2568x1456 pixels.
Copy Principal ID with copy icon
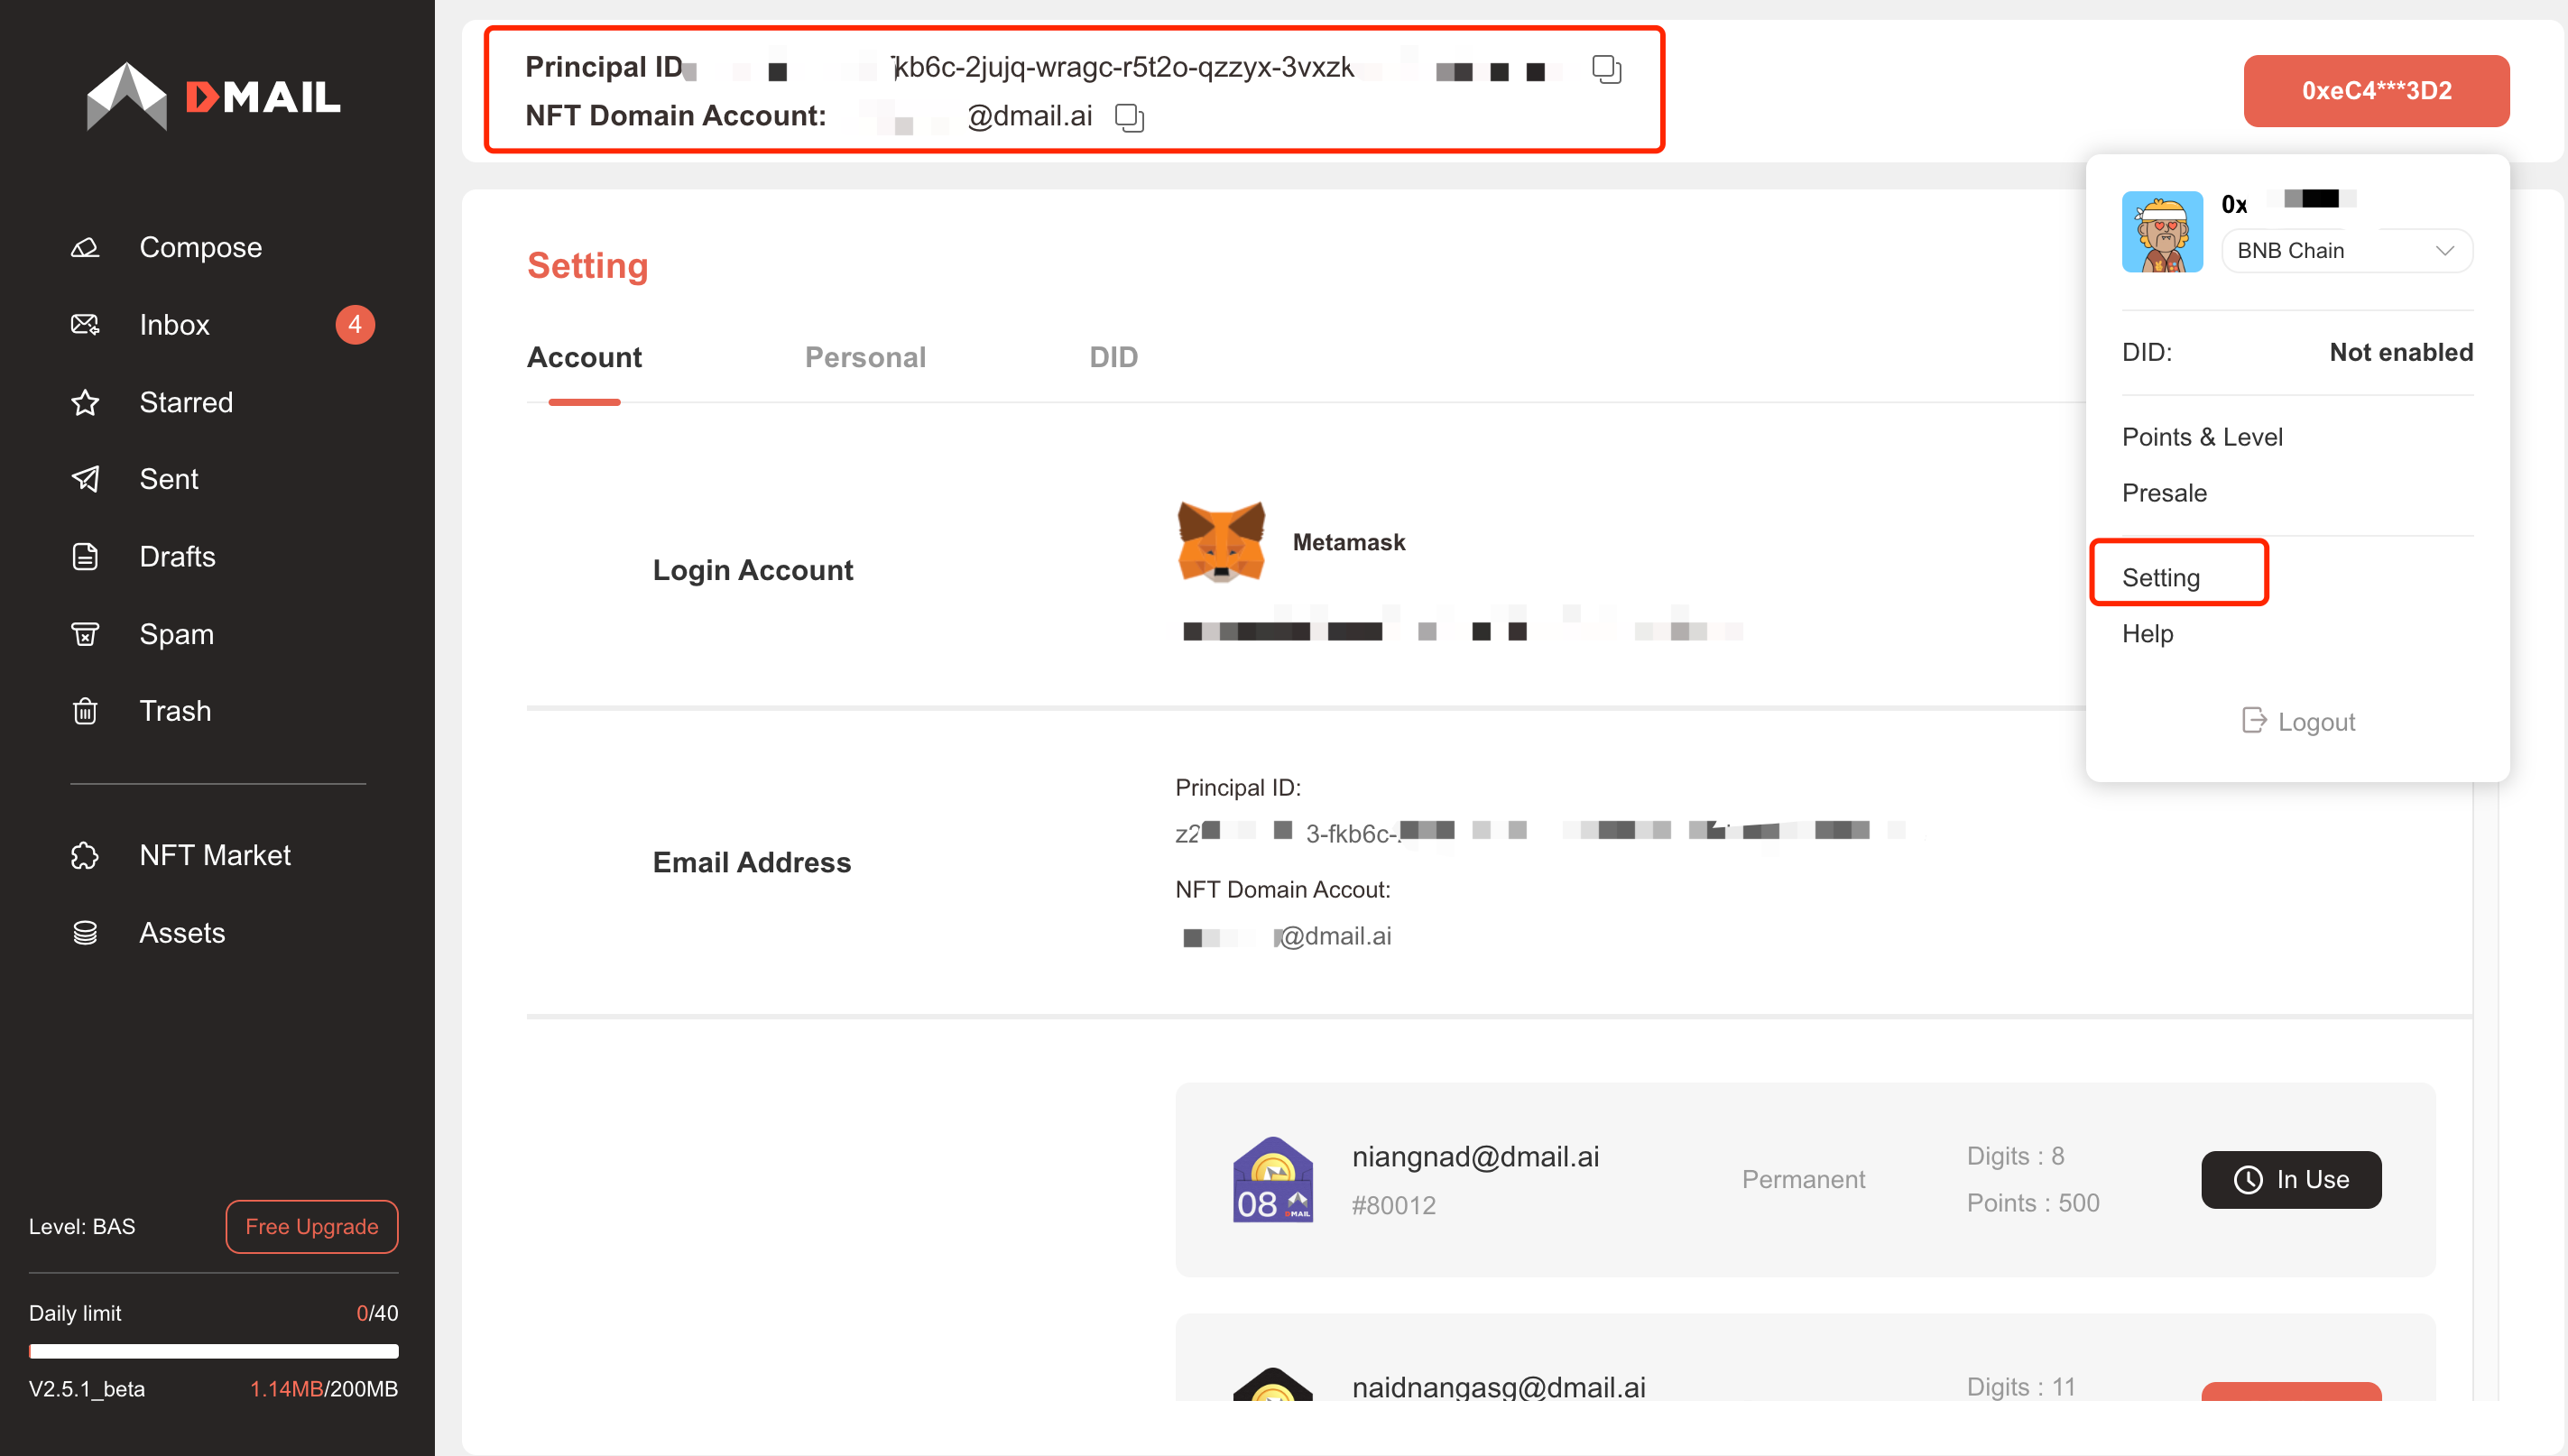pos(1606,69)
